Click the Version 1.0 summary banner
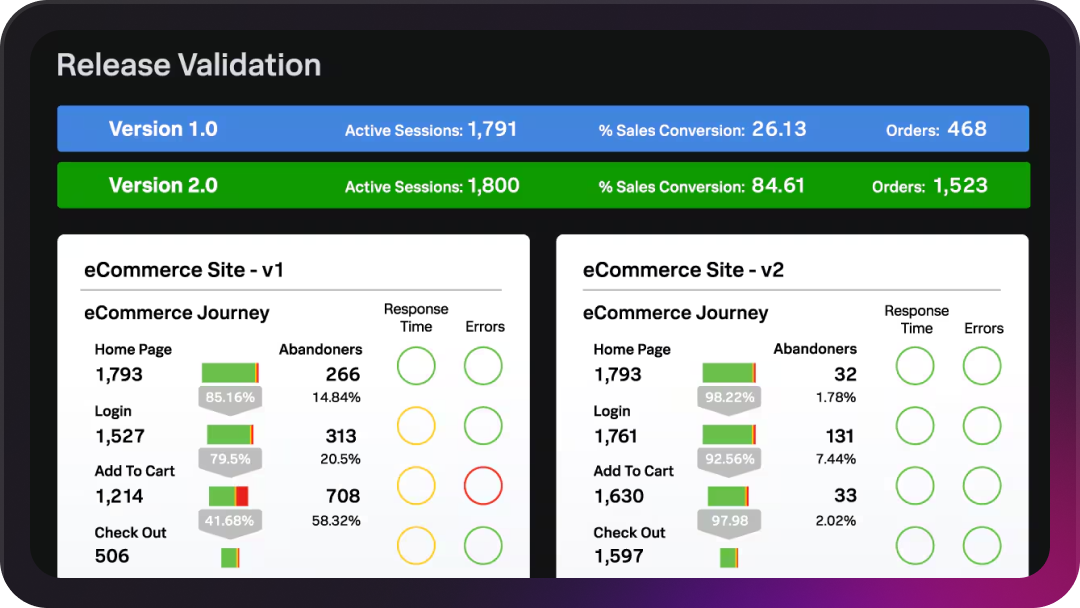This screenshot has height=608, width=1080. [543, 128]
